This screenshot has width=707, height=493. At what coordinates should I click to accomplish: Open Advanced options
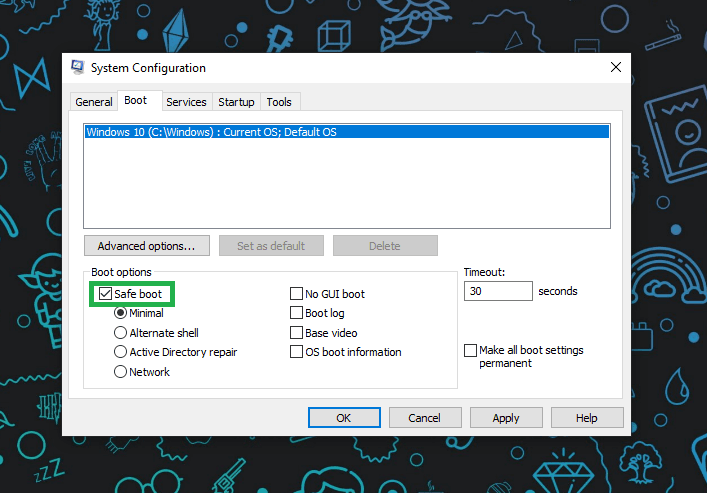(x=147, y=246)
